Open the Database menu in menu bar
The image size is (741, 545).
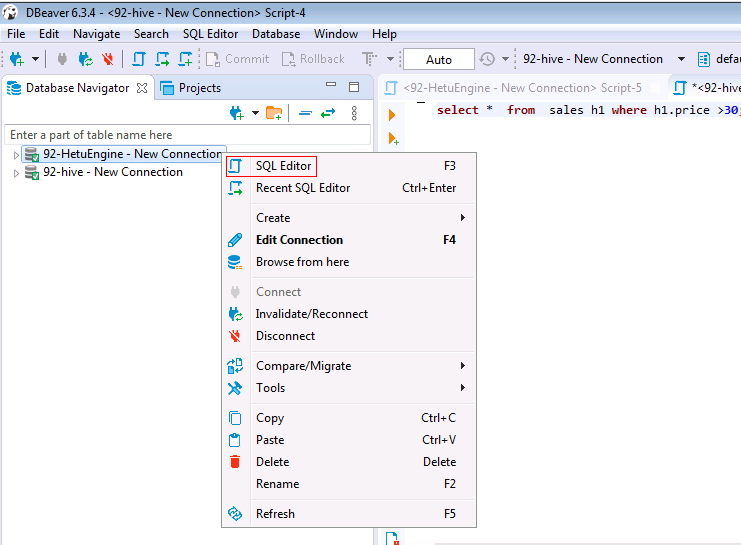coord(275,34)
